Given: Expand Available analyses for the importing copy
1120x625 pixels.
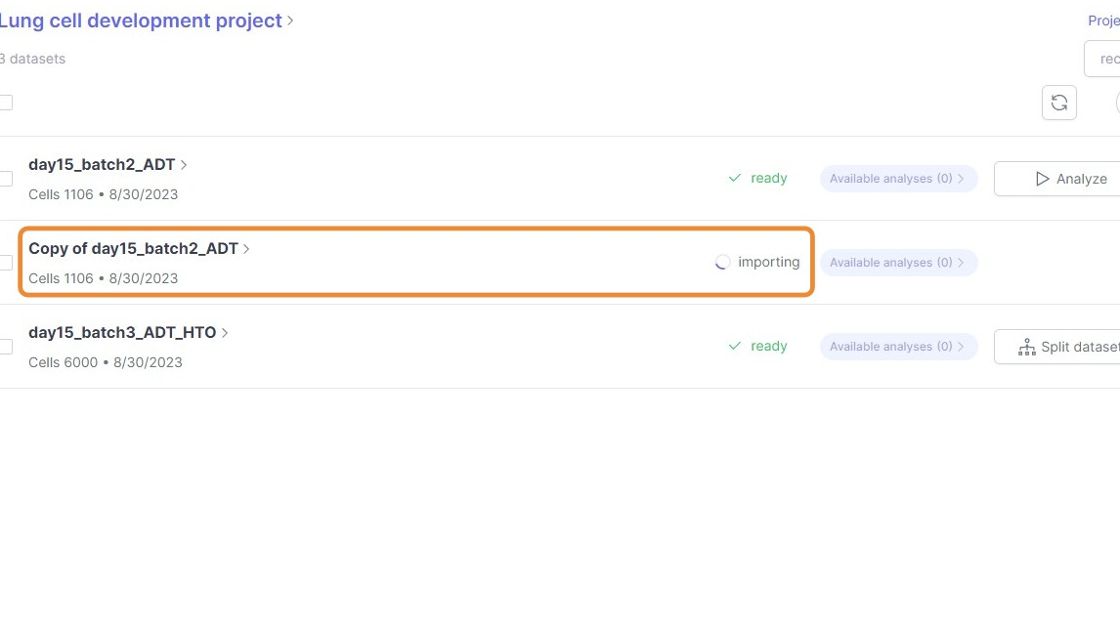Looking at the screenshot, I should click(x=898, y=263).
